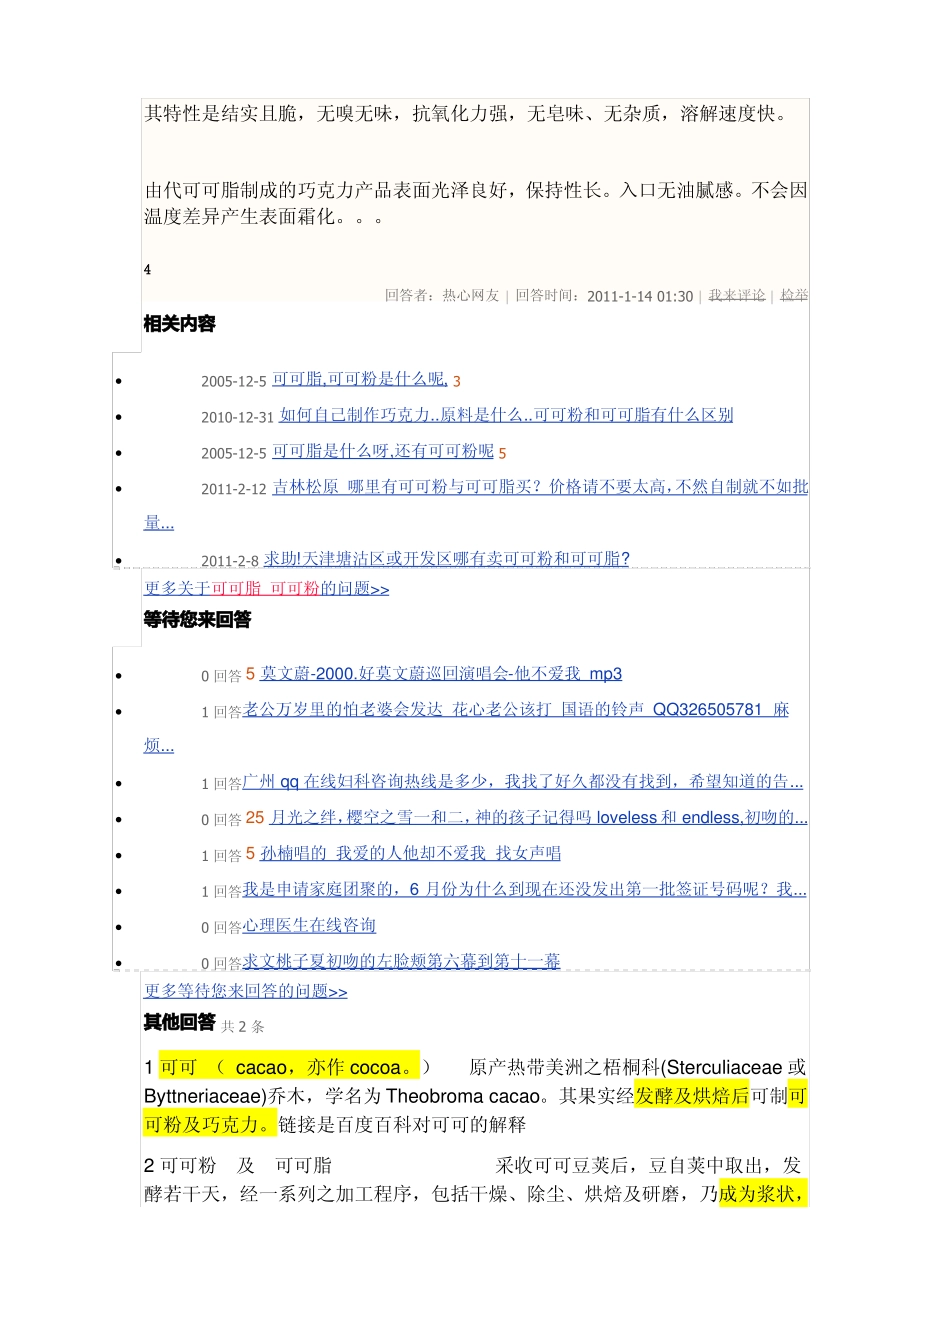950x1344 pixels.
Task: Click the text '回答者: 热心网友'
Action: pyautogui.click(x=442, y=296)
